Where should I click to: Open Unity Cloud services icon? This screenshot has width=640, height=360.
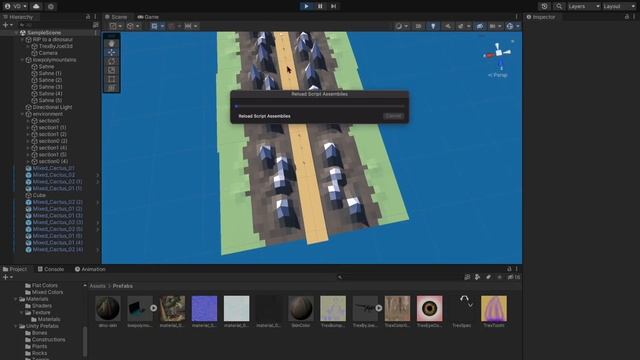(36, 6)
